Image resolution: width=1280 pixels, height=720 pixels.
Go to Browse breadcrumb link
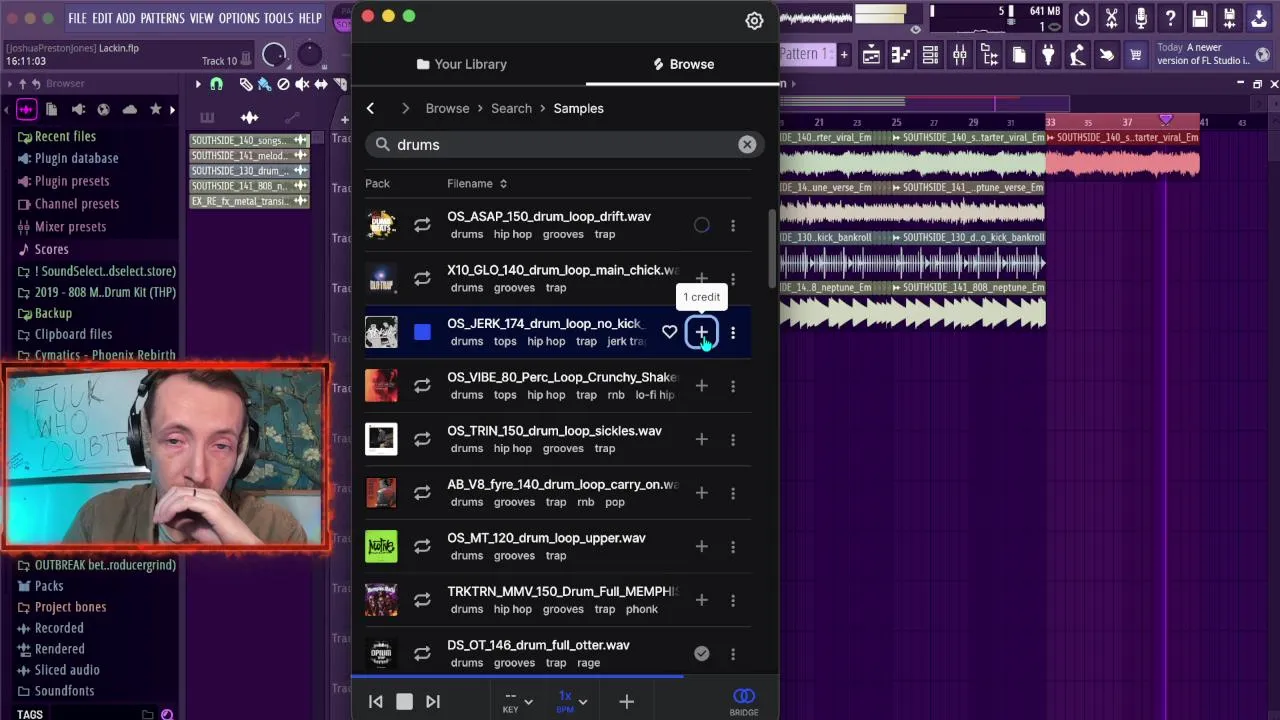(x=447, y=108)
